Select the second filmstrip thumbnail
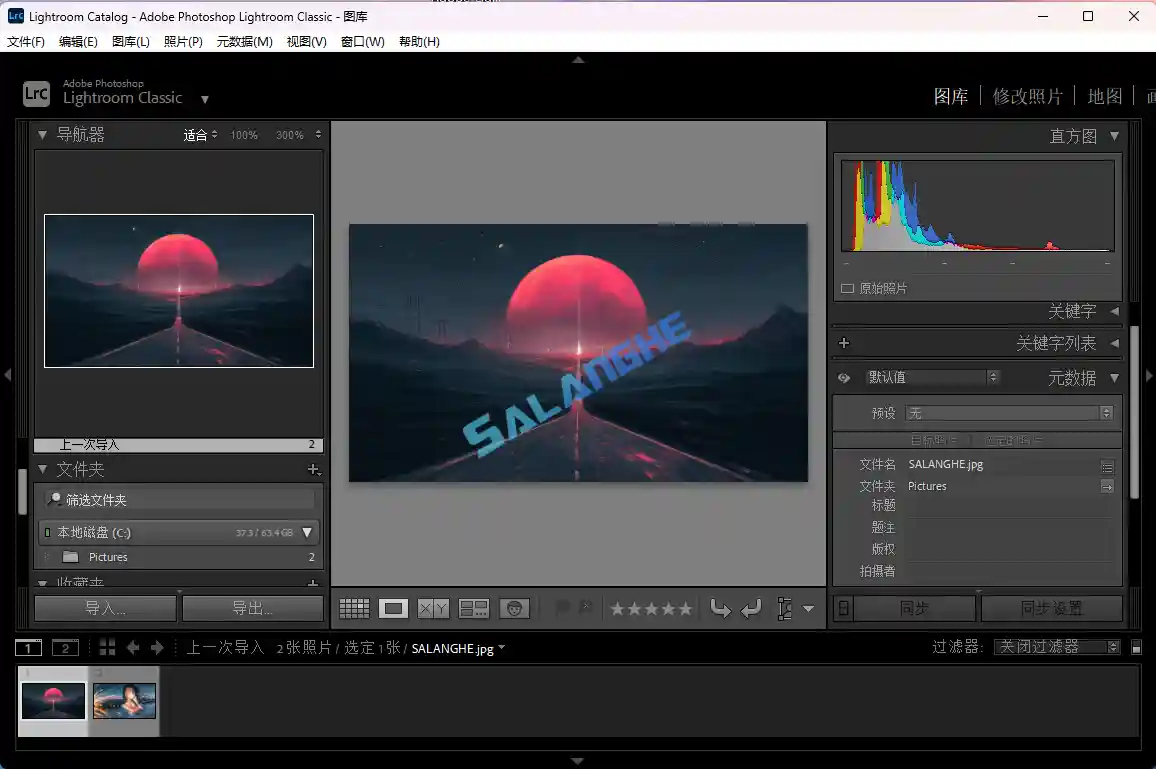 124,700
